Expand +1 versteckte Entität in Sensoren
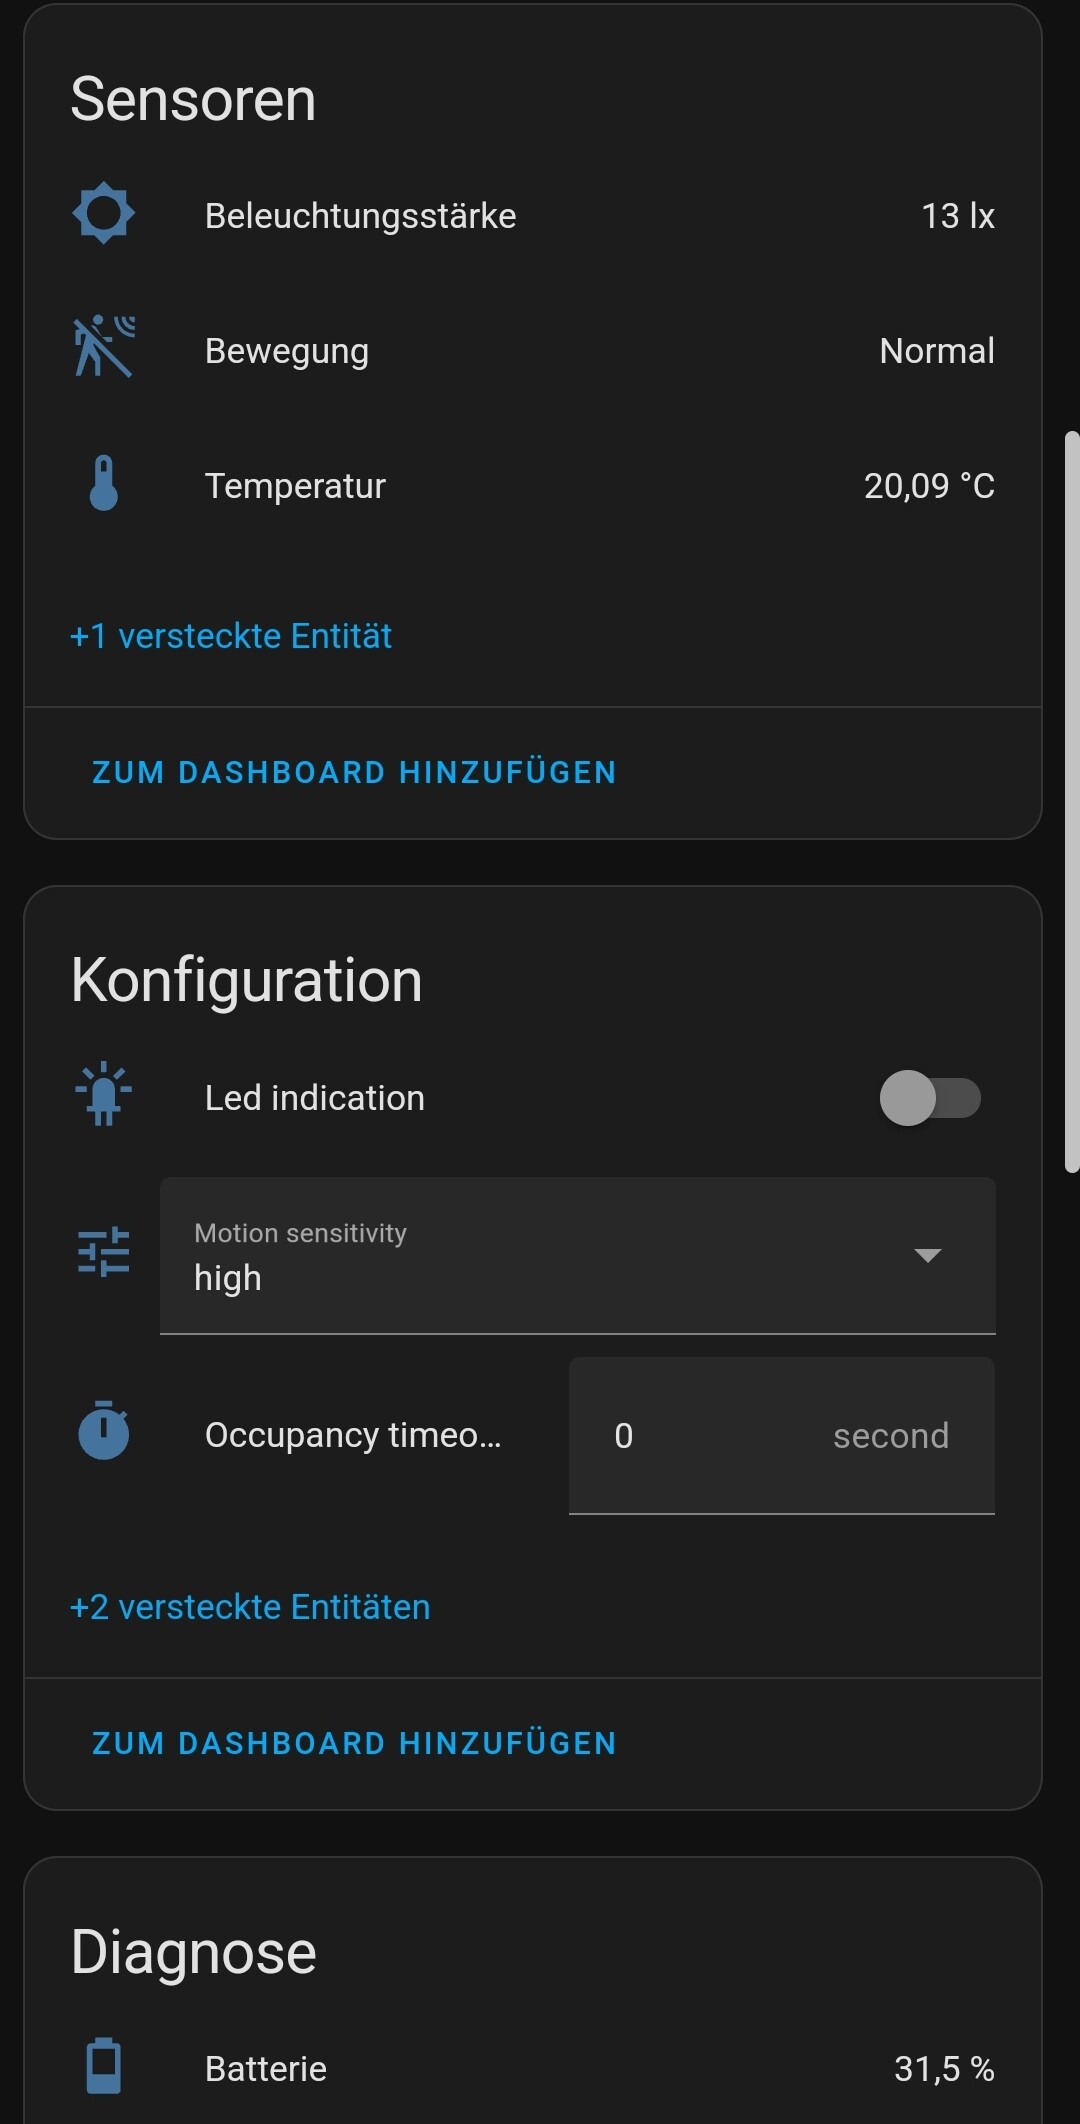The width and height of the screenshot is (1080, 2124). pos(231,636)
